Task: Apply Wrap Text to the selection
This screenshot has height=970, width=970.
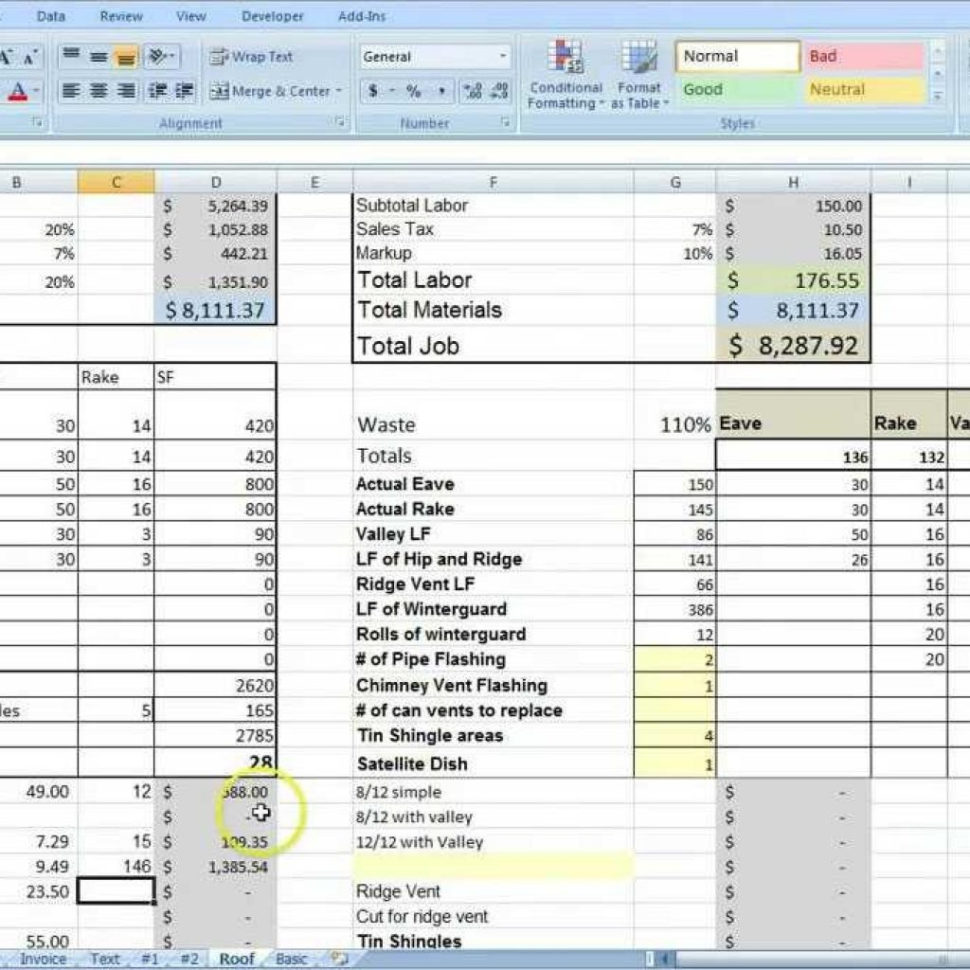Action: (250, 57)
